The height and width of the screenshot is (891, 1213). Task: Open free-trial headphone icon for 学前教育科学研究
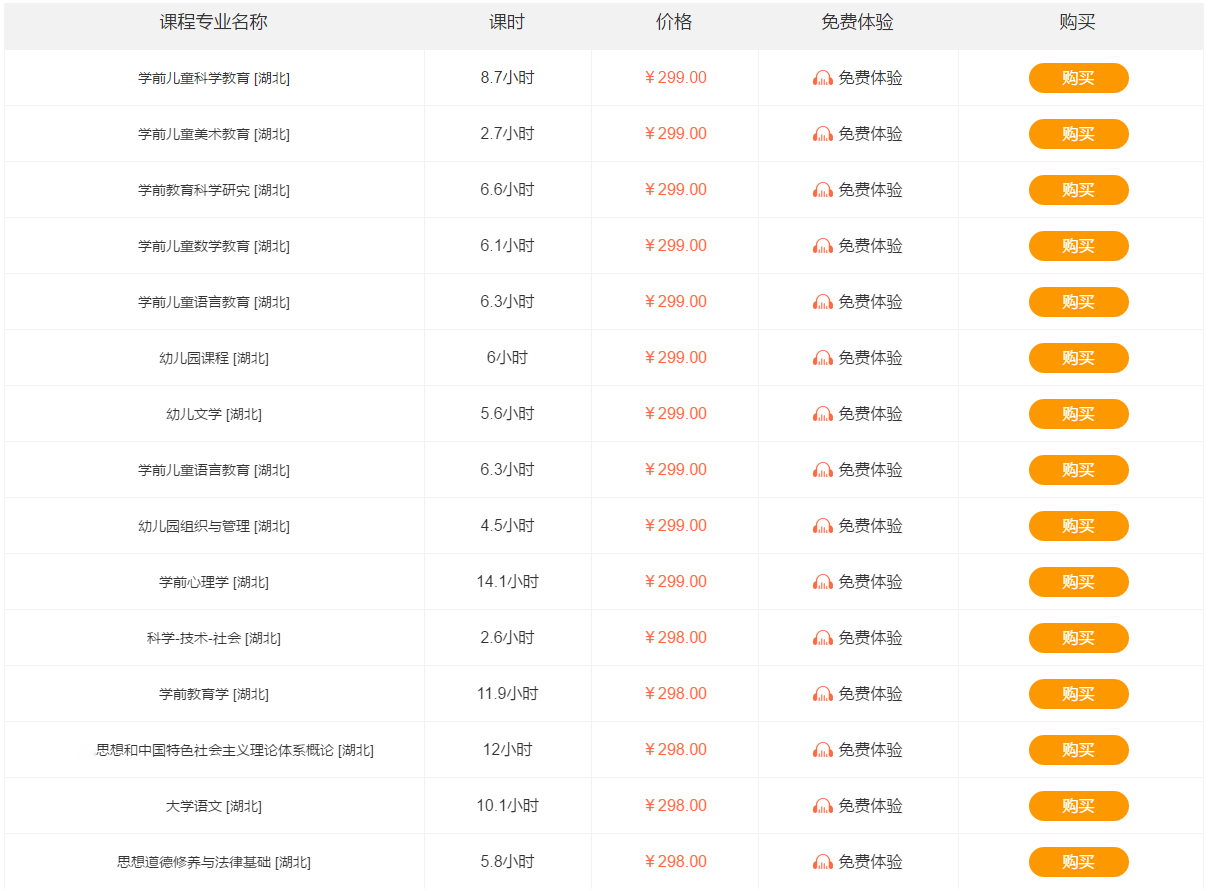point(823,190)
